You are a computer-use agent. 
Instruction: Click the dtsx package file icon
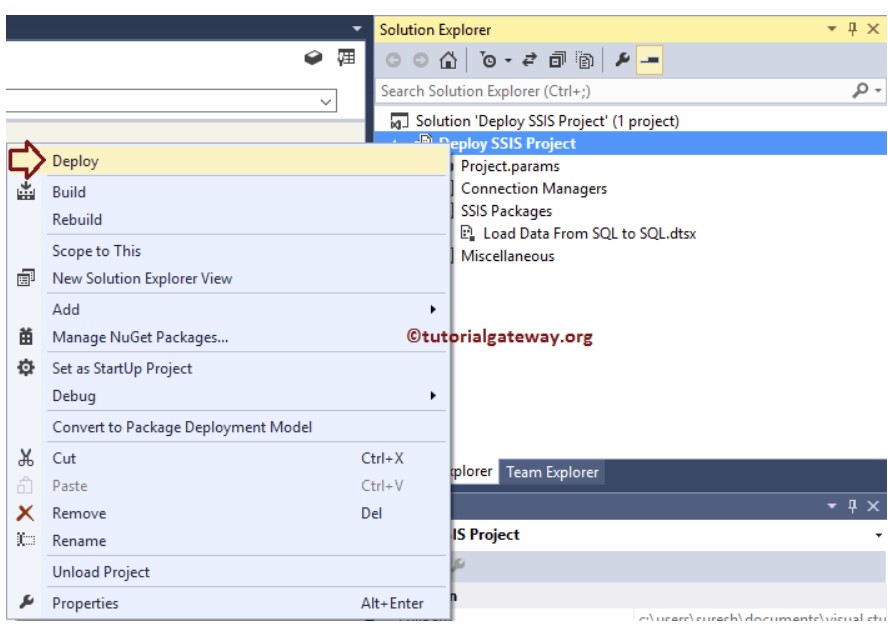(x=467, y=233)
